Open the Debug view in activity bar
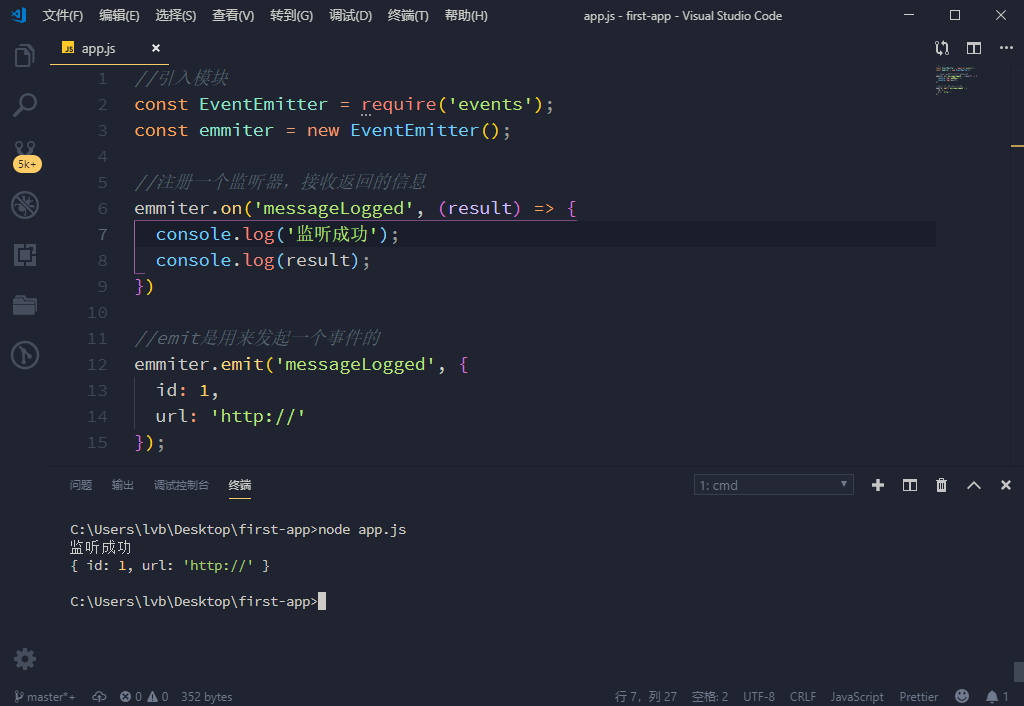Screen dimensions: 1024x706 point(25,205)
